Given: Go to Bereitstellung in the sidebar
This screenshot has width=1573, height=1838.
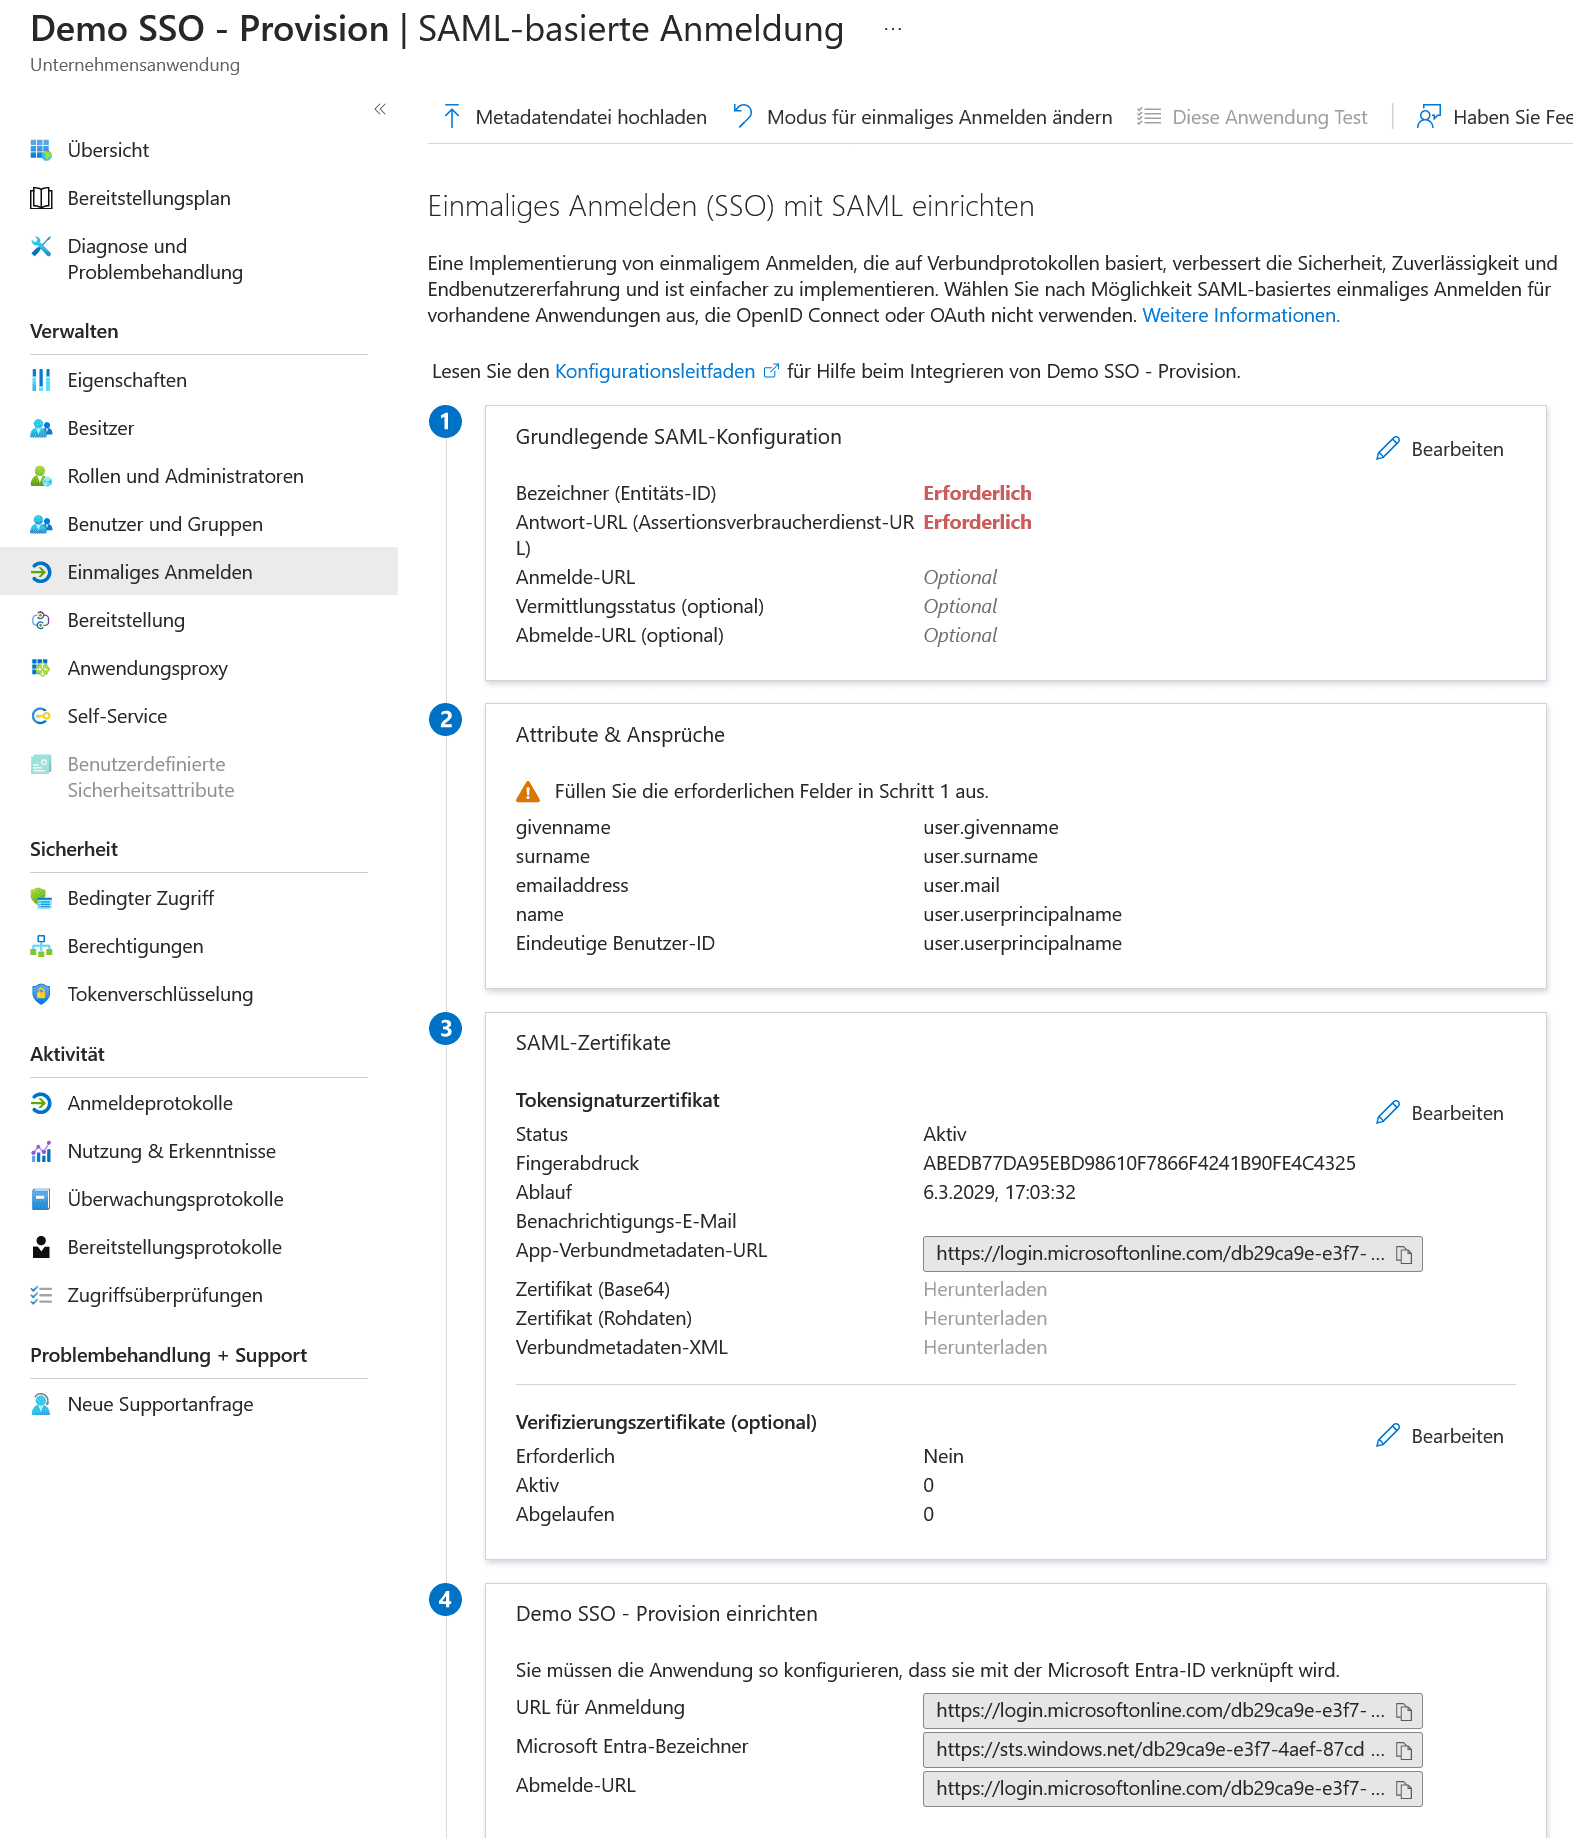Looking at the screenshot, I should point(199,620).
